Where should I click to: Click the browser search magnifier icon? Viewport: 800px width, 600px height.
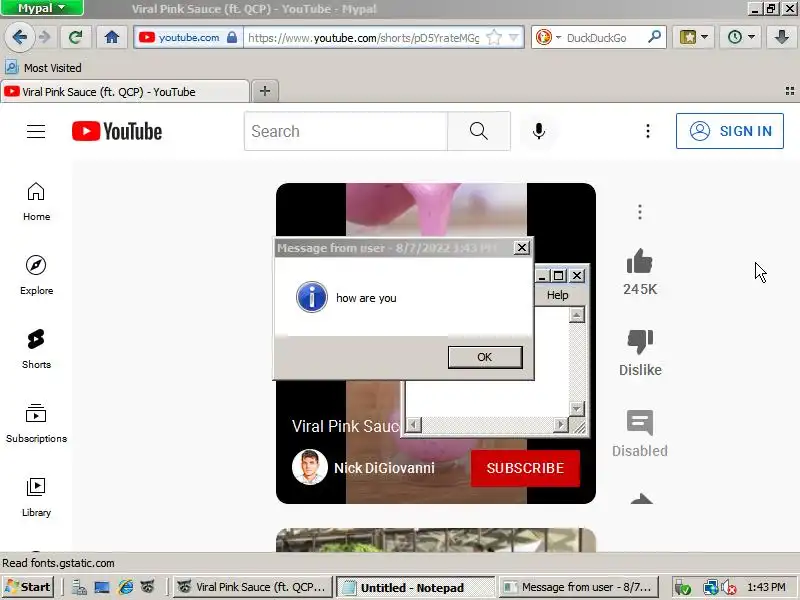tap(654, 37)
